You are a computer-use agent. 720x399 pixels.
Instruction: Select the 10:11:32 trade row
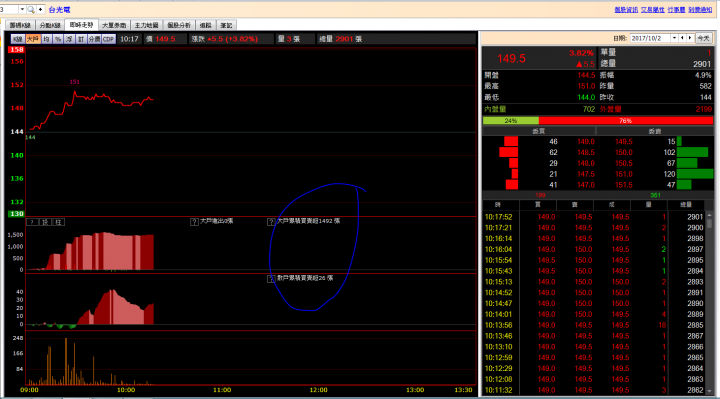595,390
